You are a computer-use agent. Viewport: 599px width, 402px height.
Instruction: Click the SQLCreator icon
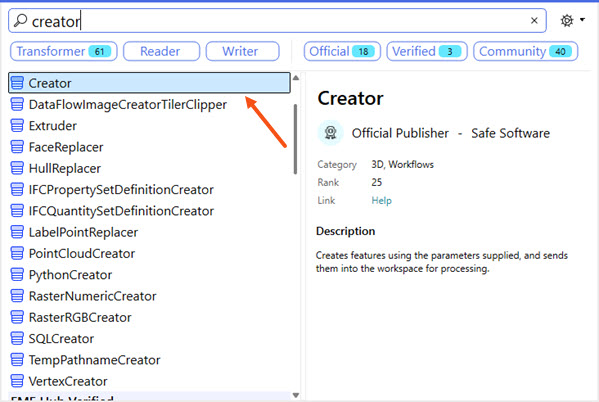pos(17,339)
